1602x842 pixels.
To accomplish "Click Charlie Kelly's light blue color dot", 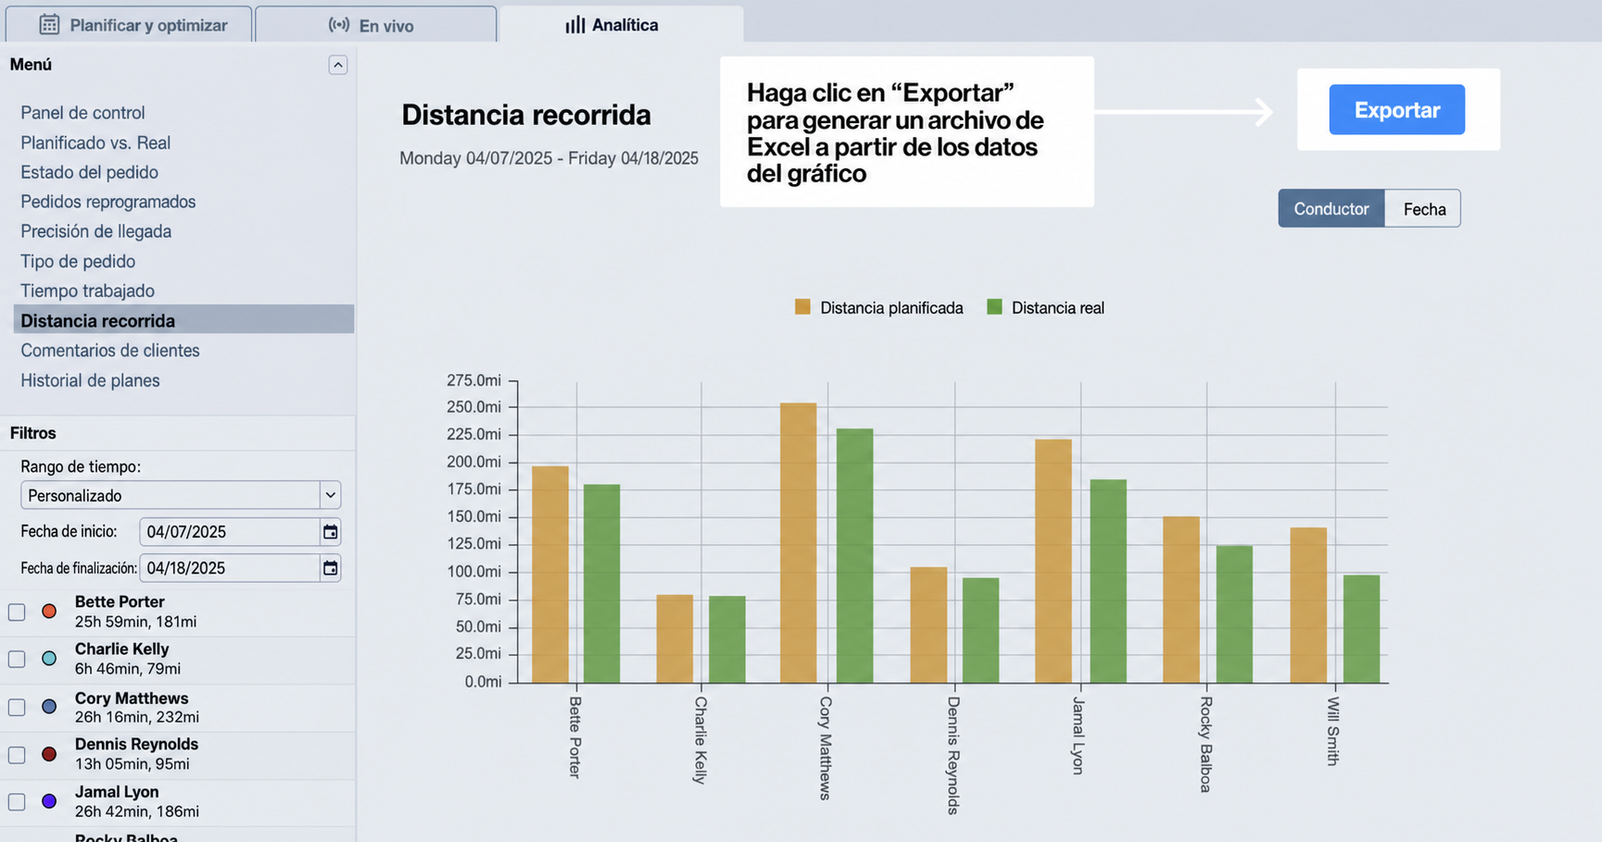I will pyautogui.click(x=49, y=658).
